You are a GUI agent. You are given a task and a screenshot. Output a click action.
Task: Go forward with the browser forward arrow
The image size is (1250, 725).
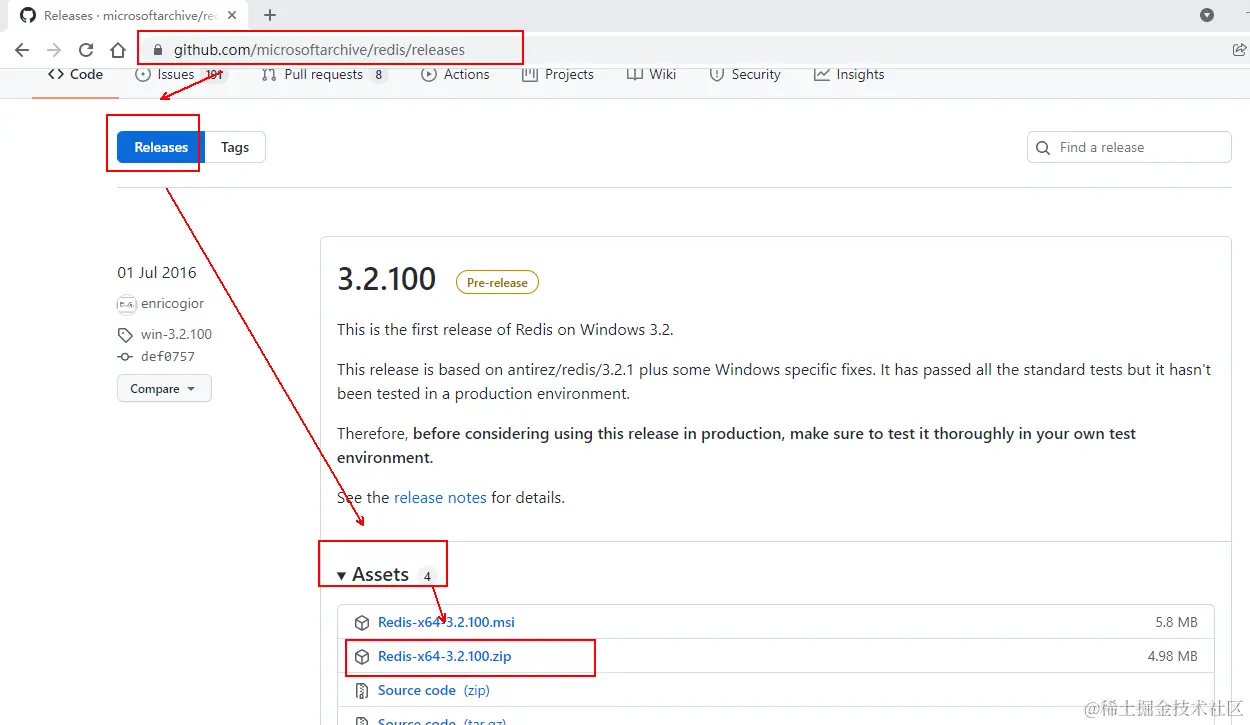click(x=54, y=50)
